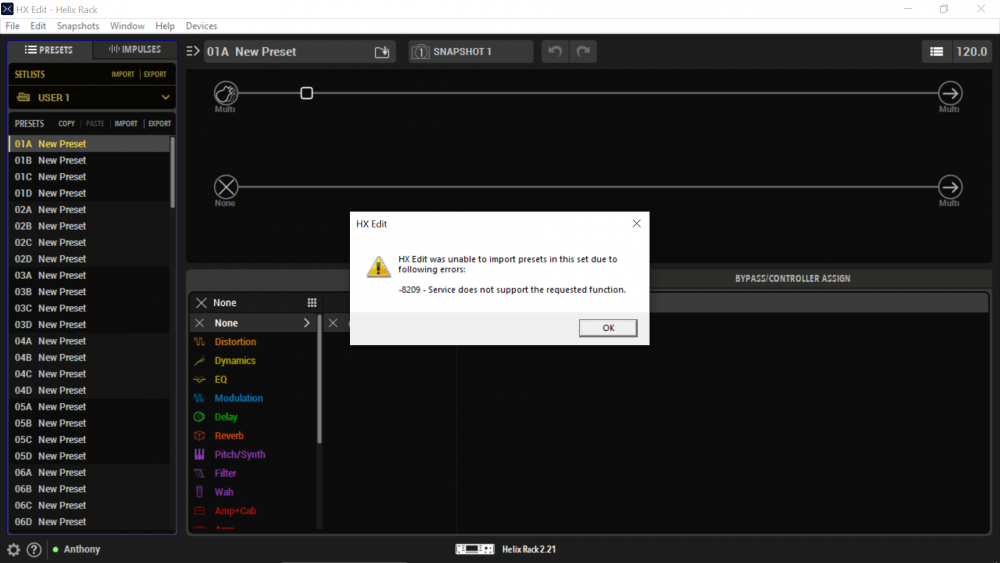Click the Amp+Cab category icon
The width and height of the screenshot is (1000, 563).
tap(200, 511)
